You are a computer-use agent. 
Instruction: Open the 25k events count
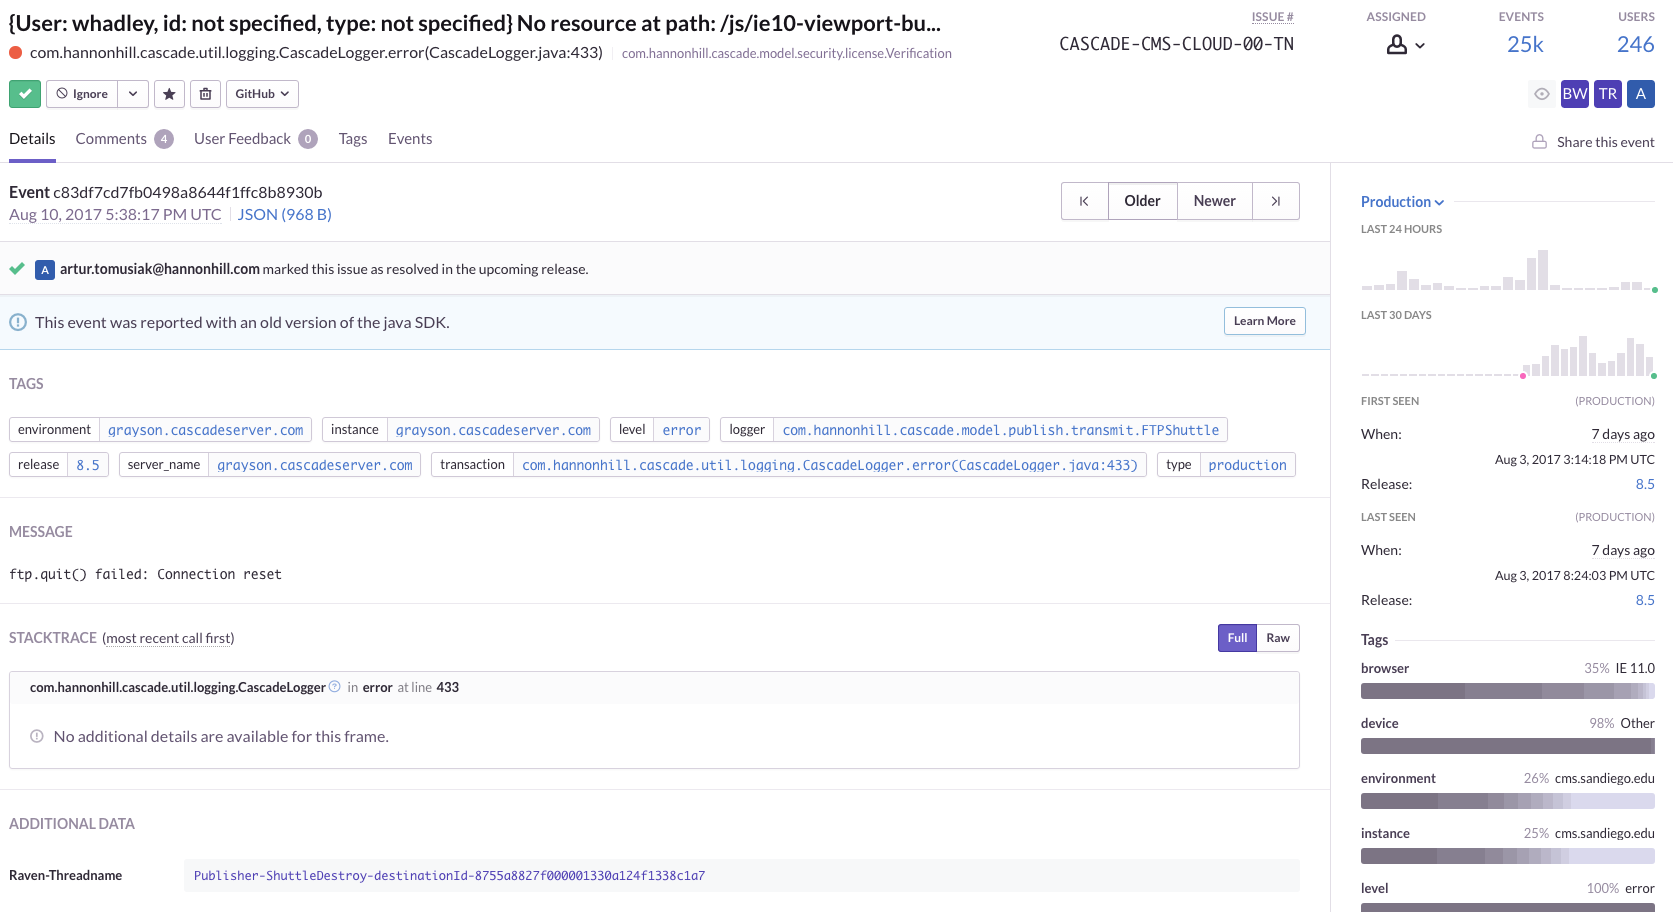pyautogui.click(x=1525, y=44)
